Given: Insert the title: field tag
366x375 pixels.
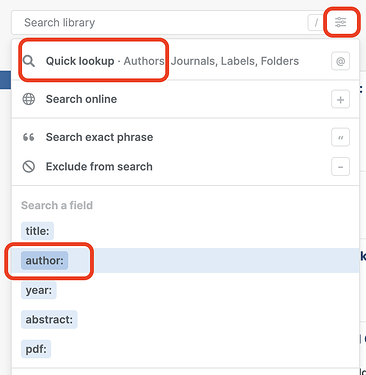Looking at the screenshot, I should click(x=37, y=231).
